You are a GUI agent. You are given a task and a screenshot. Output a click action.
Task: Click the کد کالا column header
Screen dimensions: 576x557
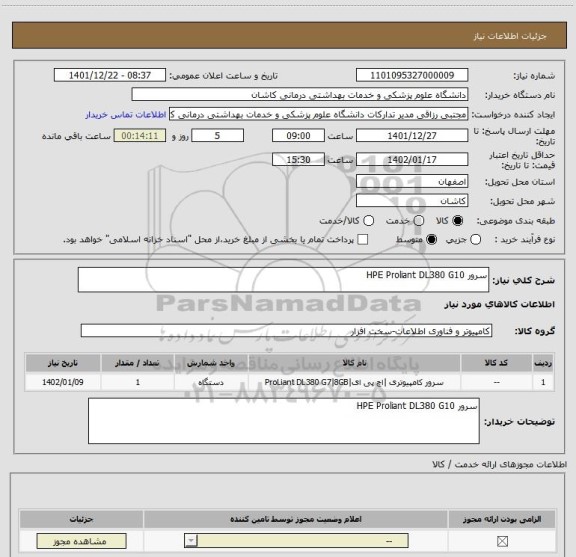tap(496, 363)
